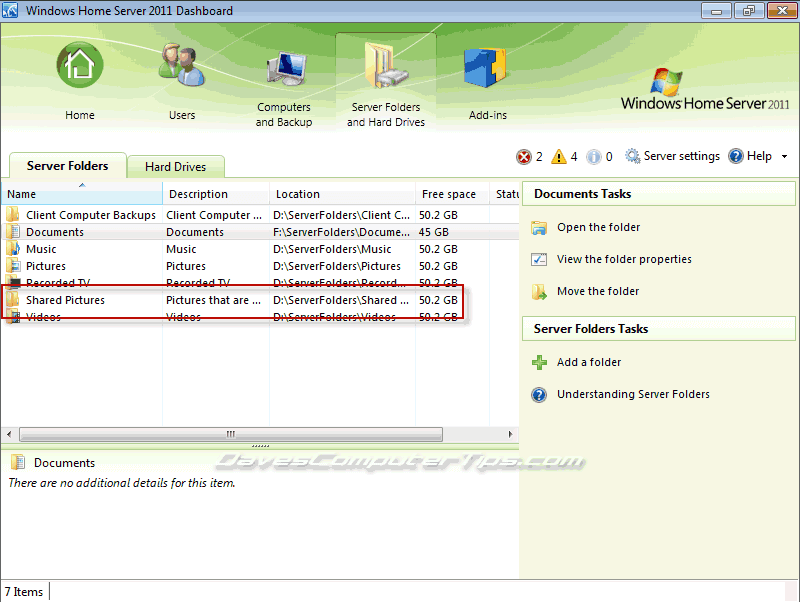Screen dimensions: 800x602
Task: Switch to the Hard Drives tab
Action: coord(176,167)
